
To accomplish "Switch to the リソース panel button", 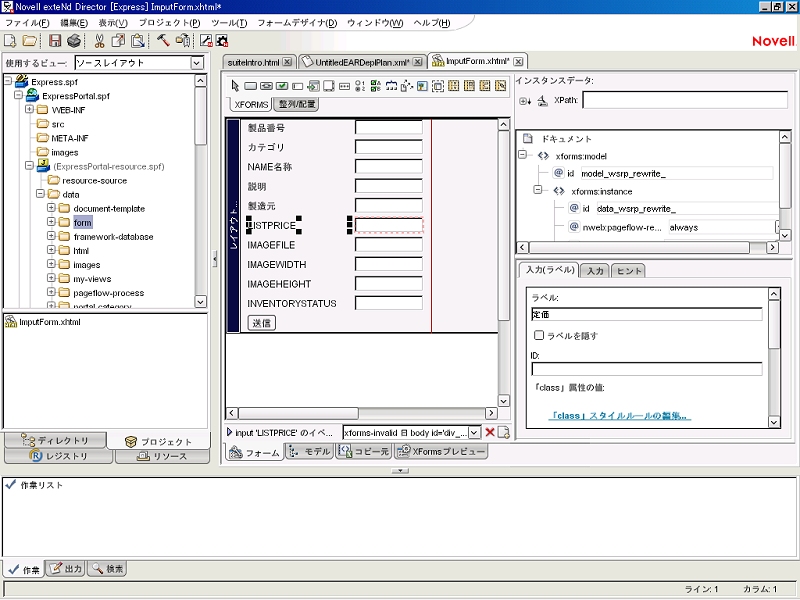I will tap(162, 456).
